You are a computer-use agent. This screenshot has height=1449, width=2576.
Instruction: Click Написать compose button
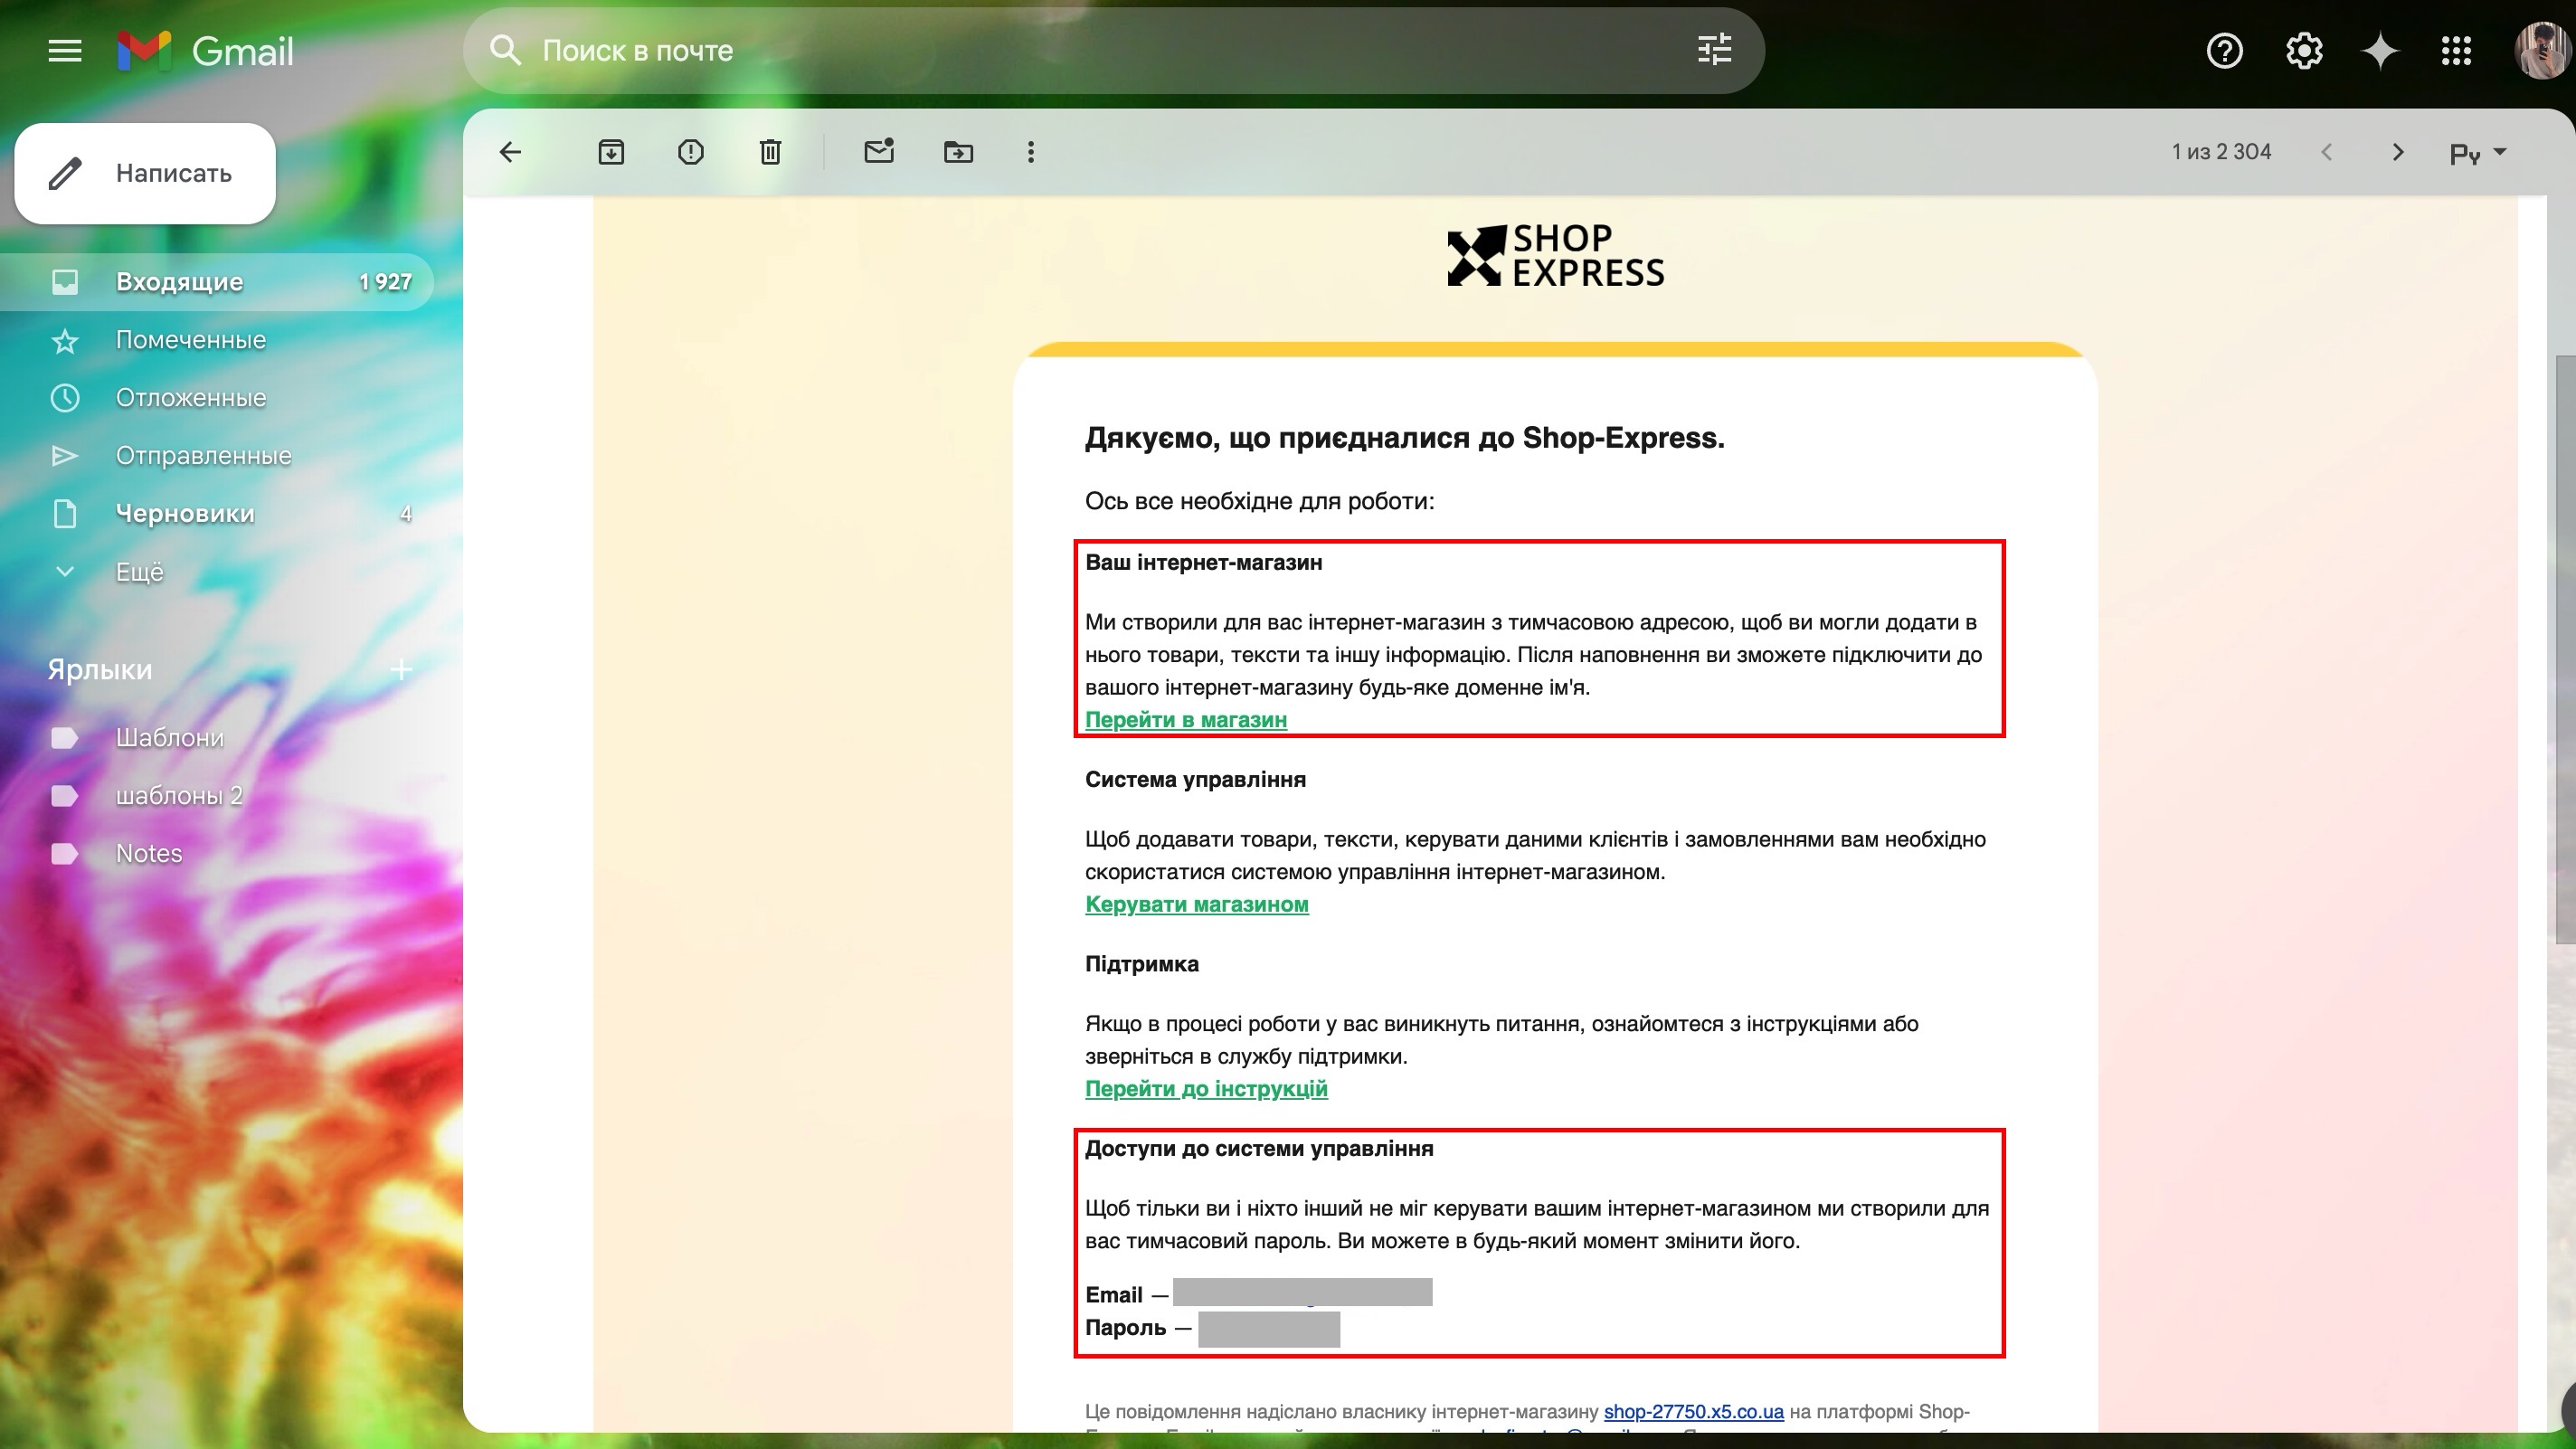(x=145, y=173)
